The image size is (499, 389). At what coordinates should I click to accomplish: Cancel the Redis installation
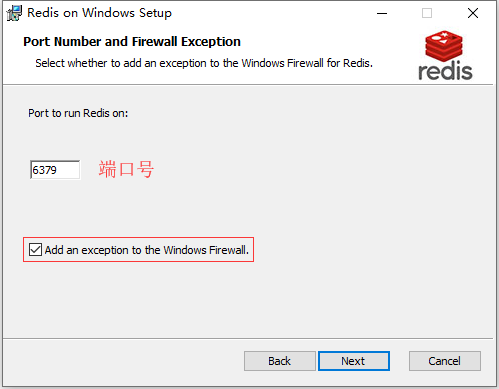(445, 361)
